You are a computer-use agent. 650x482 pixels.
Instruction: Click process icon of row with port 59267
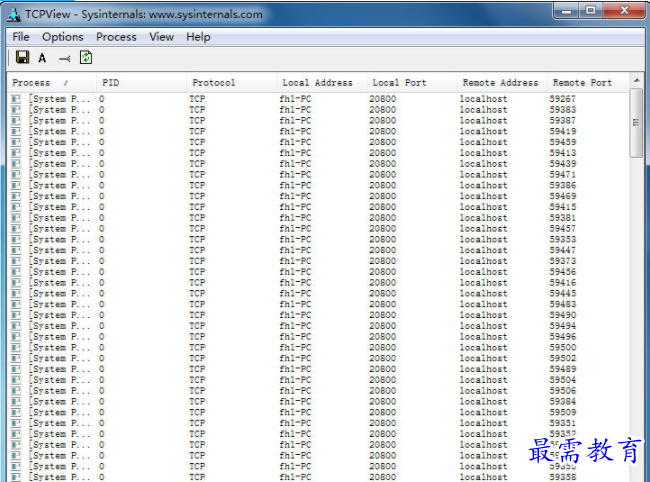coord(16,99)
